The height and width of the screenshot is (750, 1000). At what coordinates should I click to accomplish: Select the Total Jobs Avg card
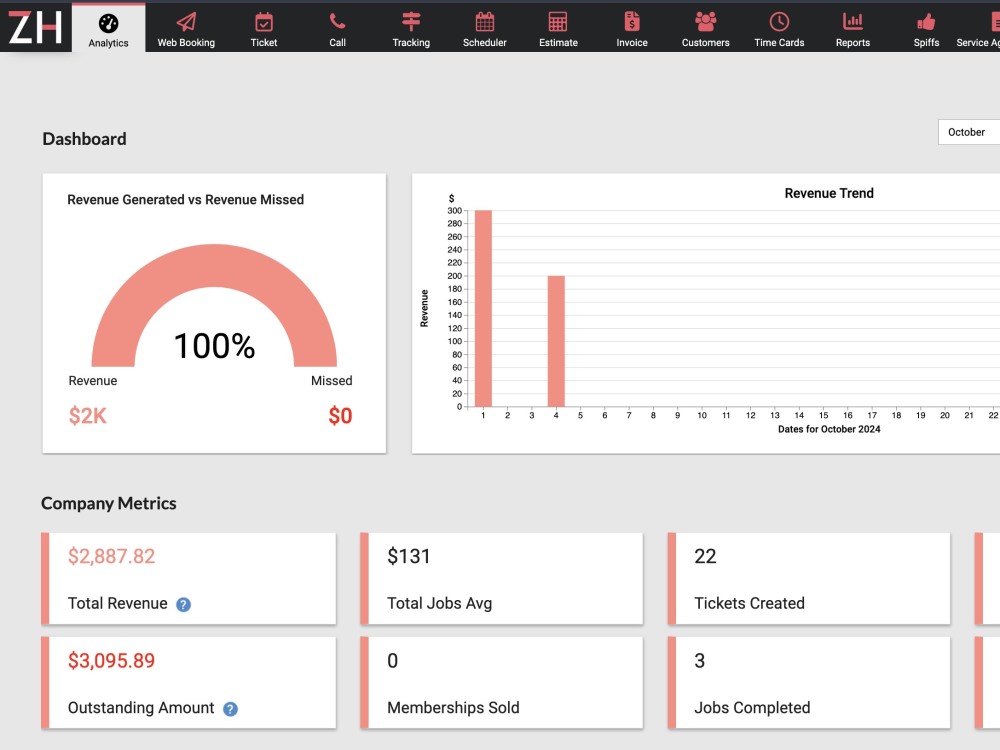coord(502,578)
